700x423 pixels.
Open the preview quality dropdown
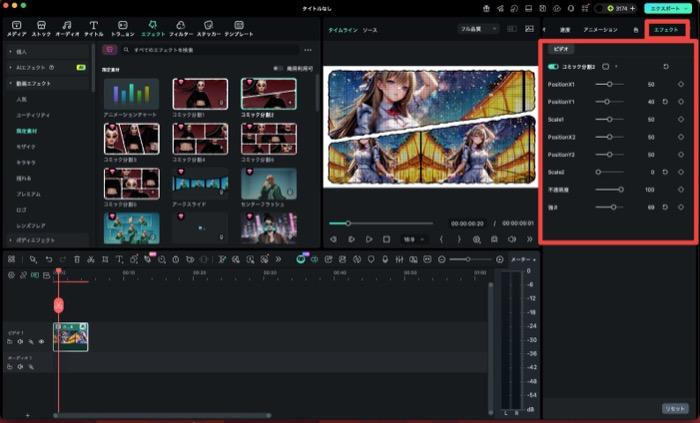click(x=478, y=29)
